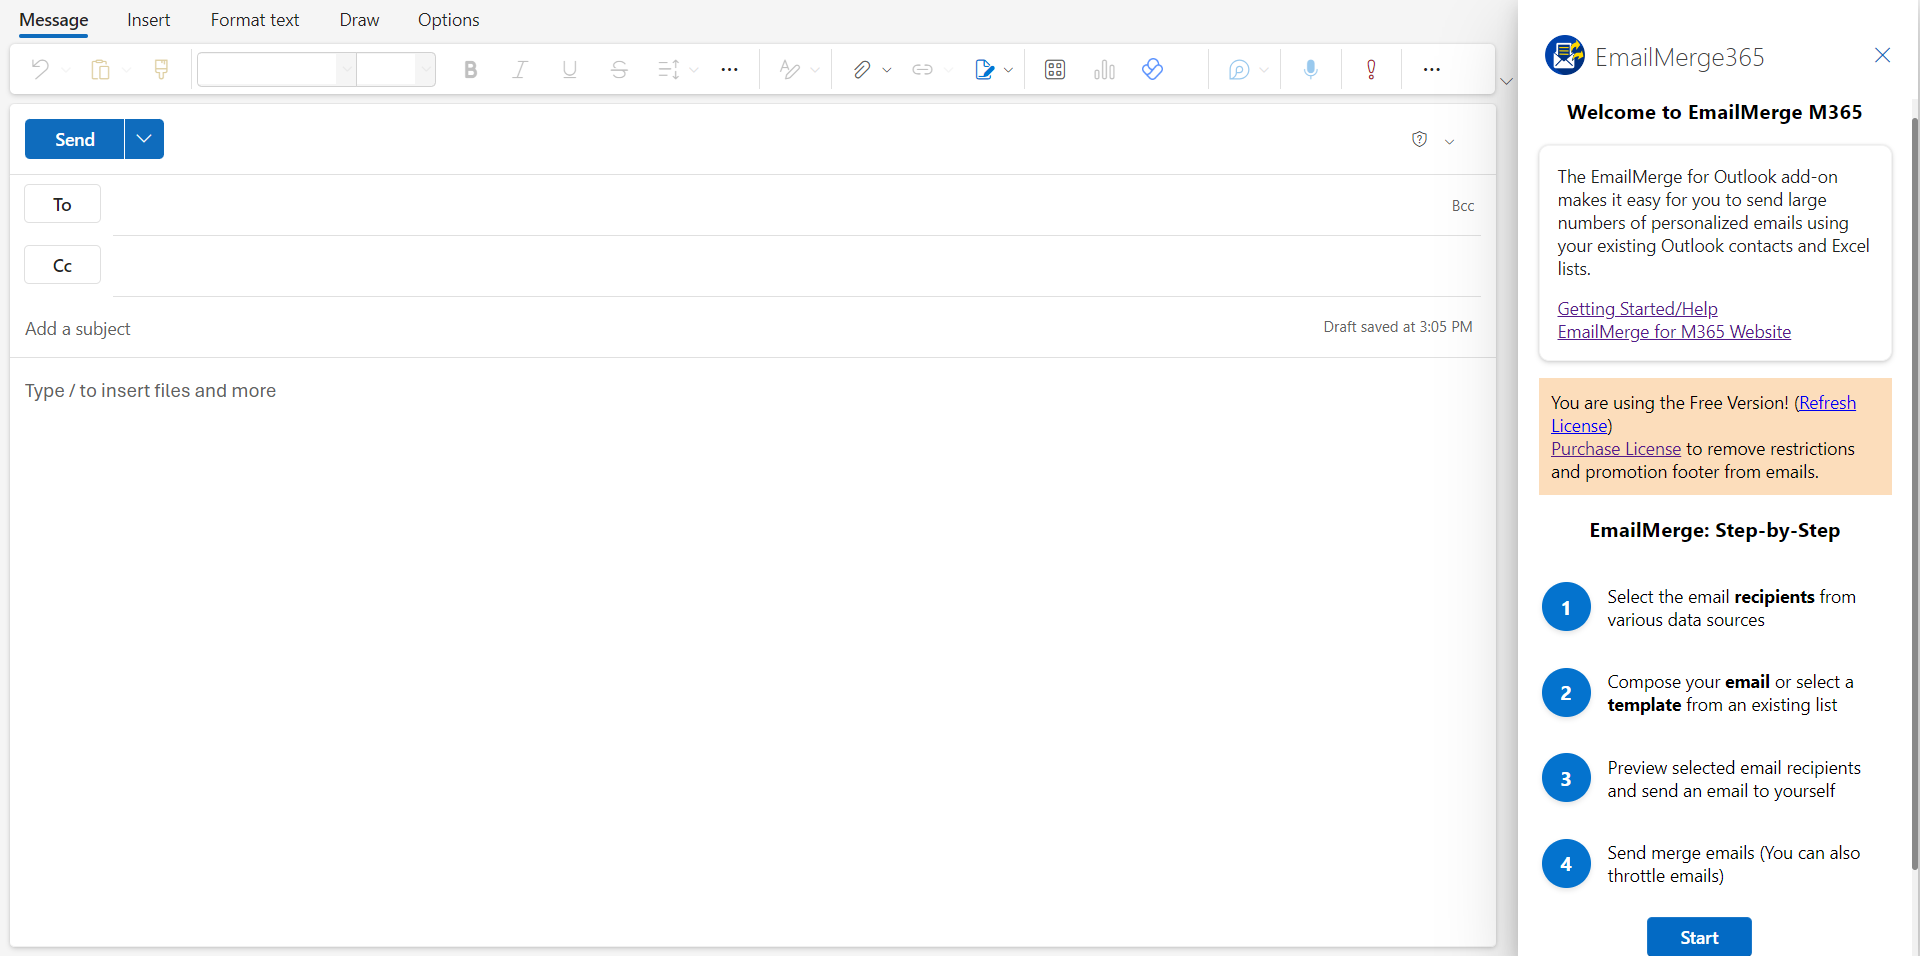Open EmailMerge for M365 Website link
1920x956 pixels.
[1674, 332]
